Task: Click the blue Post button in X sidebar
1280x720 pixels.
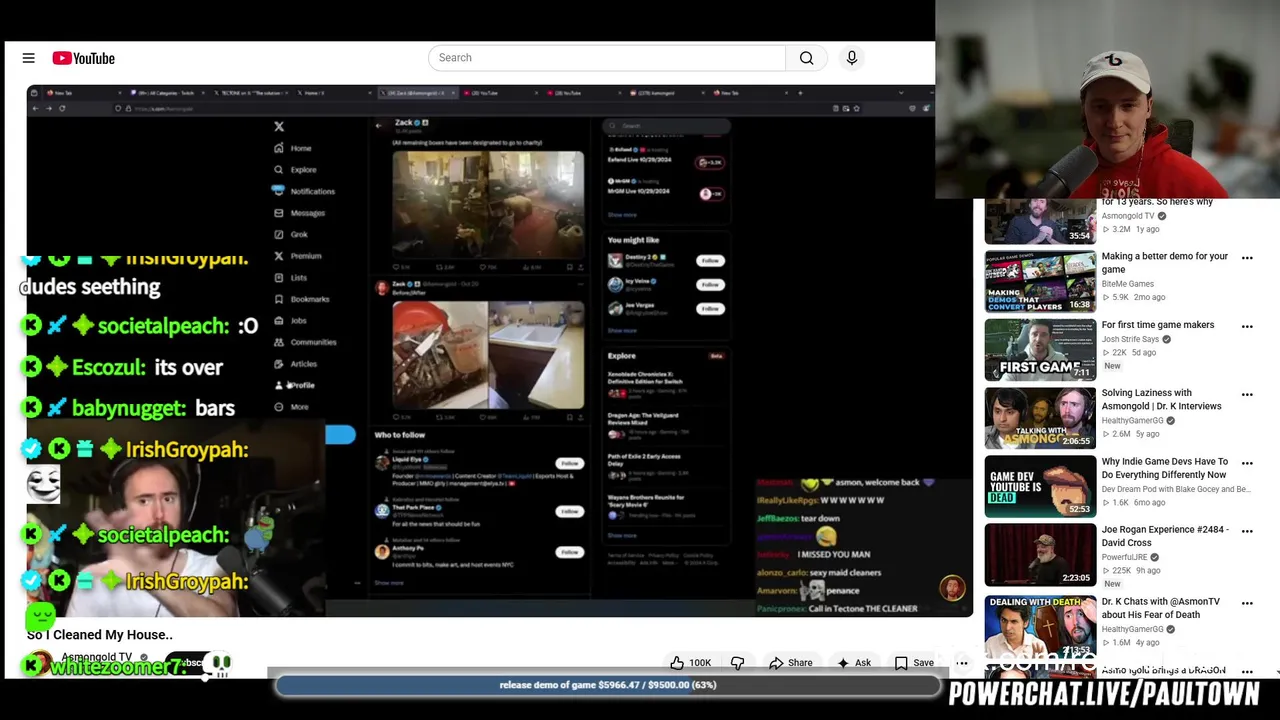Action: click(x=340, y=434)
